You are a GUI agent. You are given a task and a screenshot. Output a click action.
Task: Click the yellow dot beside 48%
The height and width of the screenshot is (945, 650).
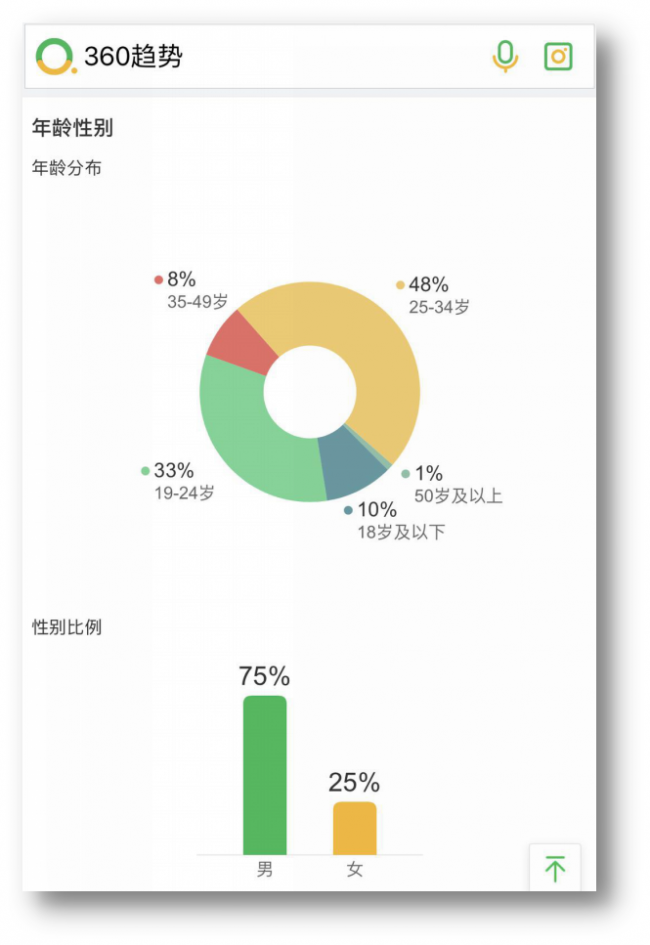click(400, 285)
